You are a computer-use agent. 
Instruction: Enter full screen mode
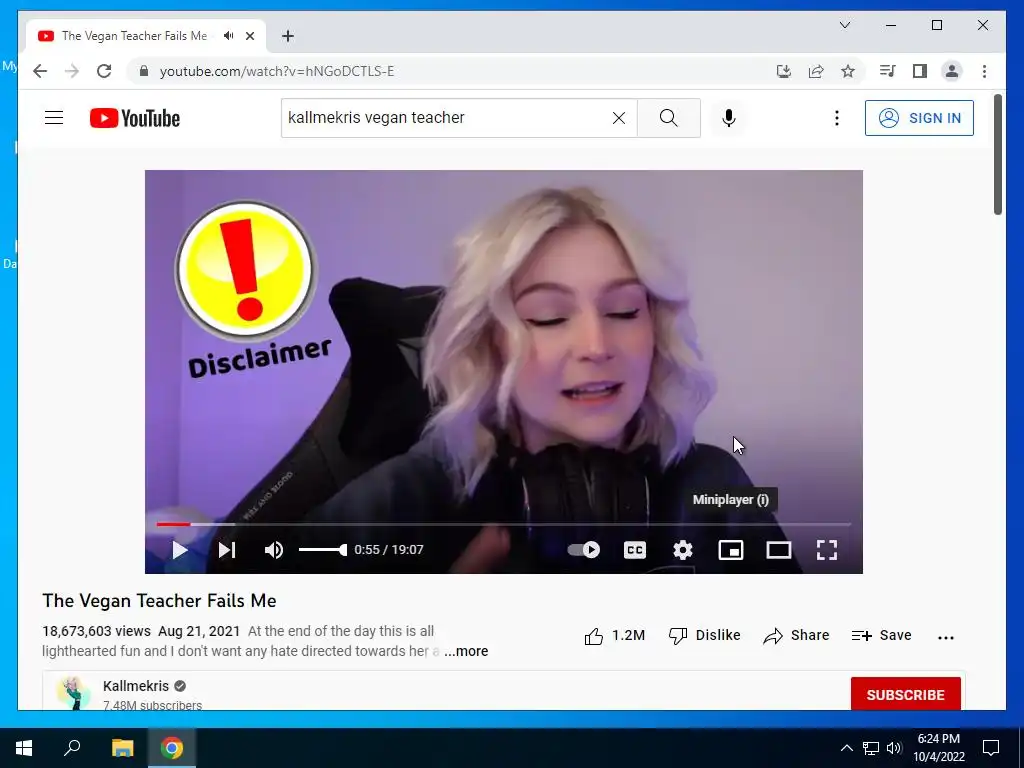click(827, 550)
